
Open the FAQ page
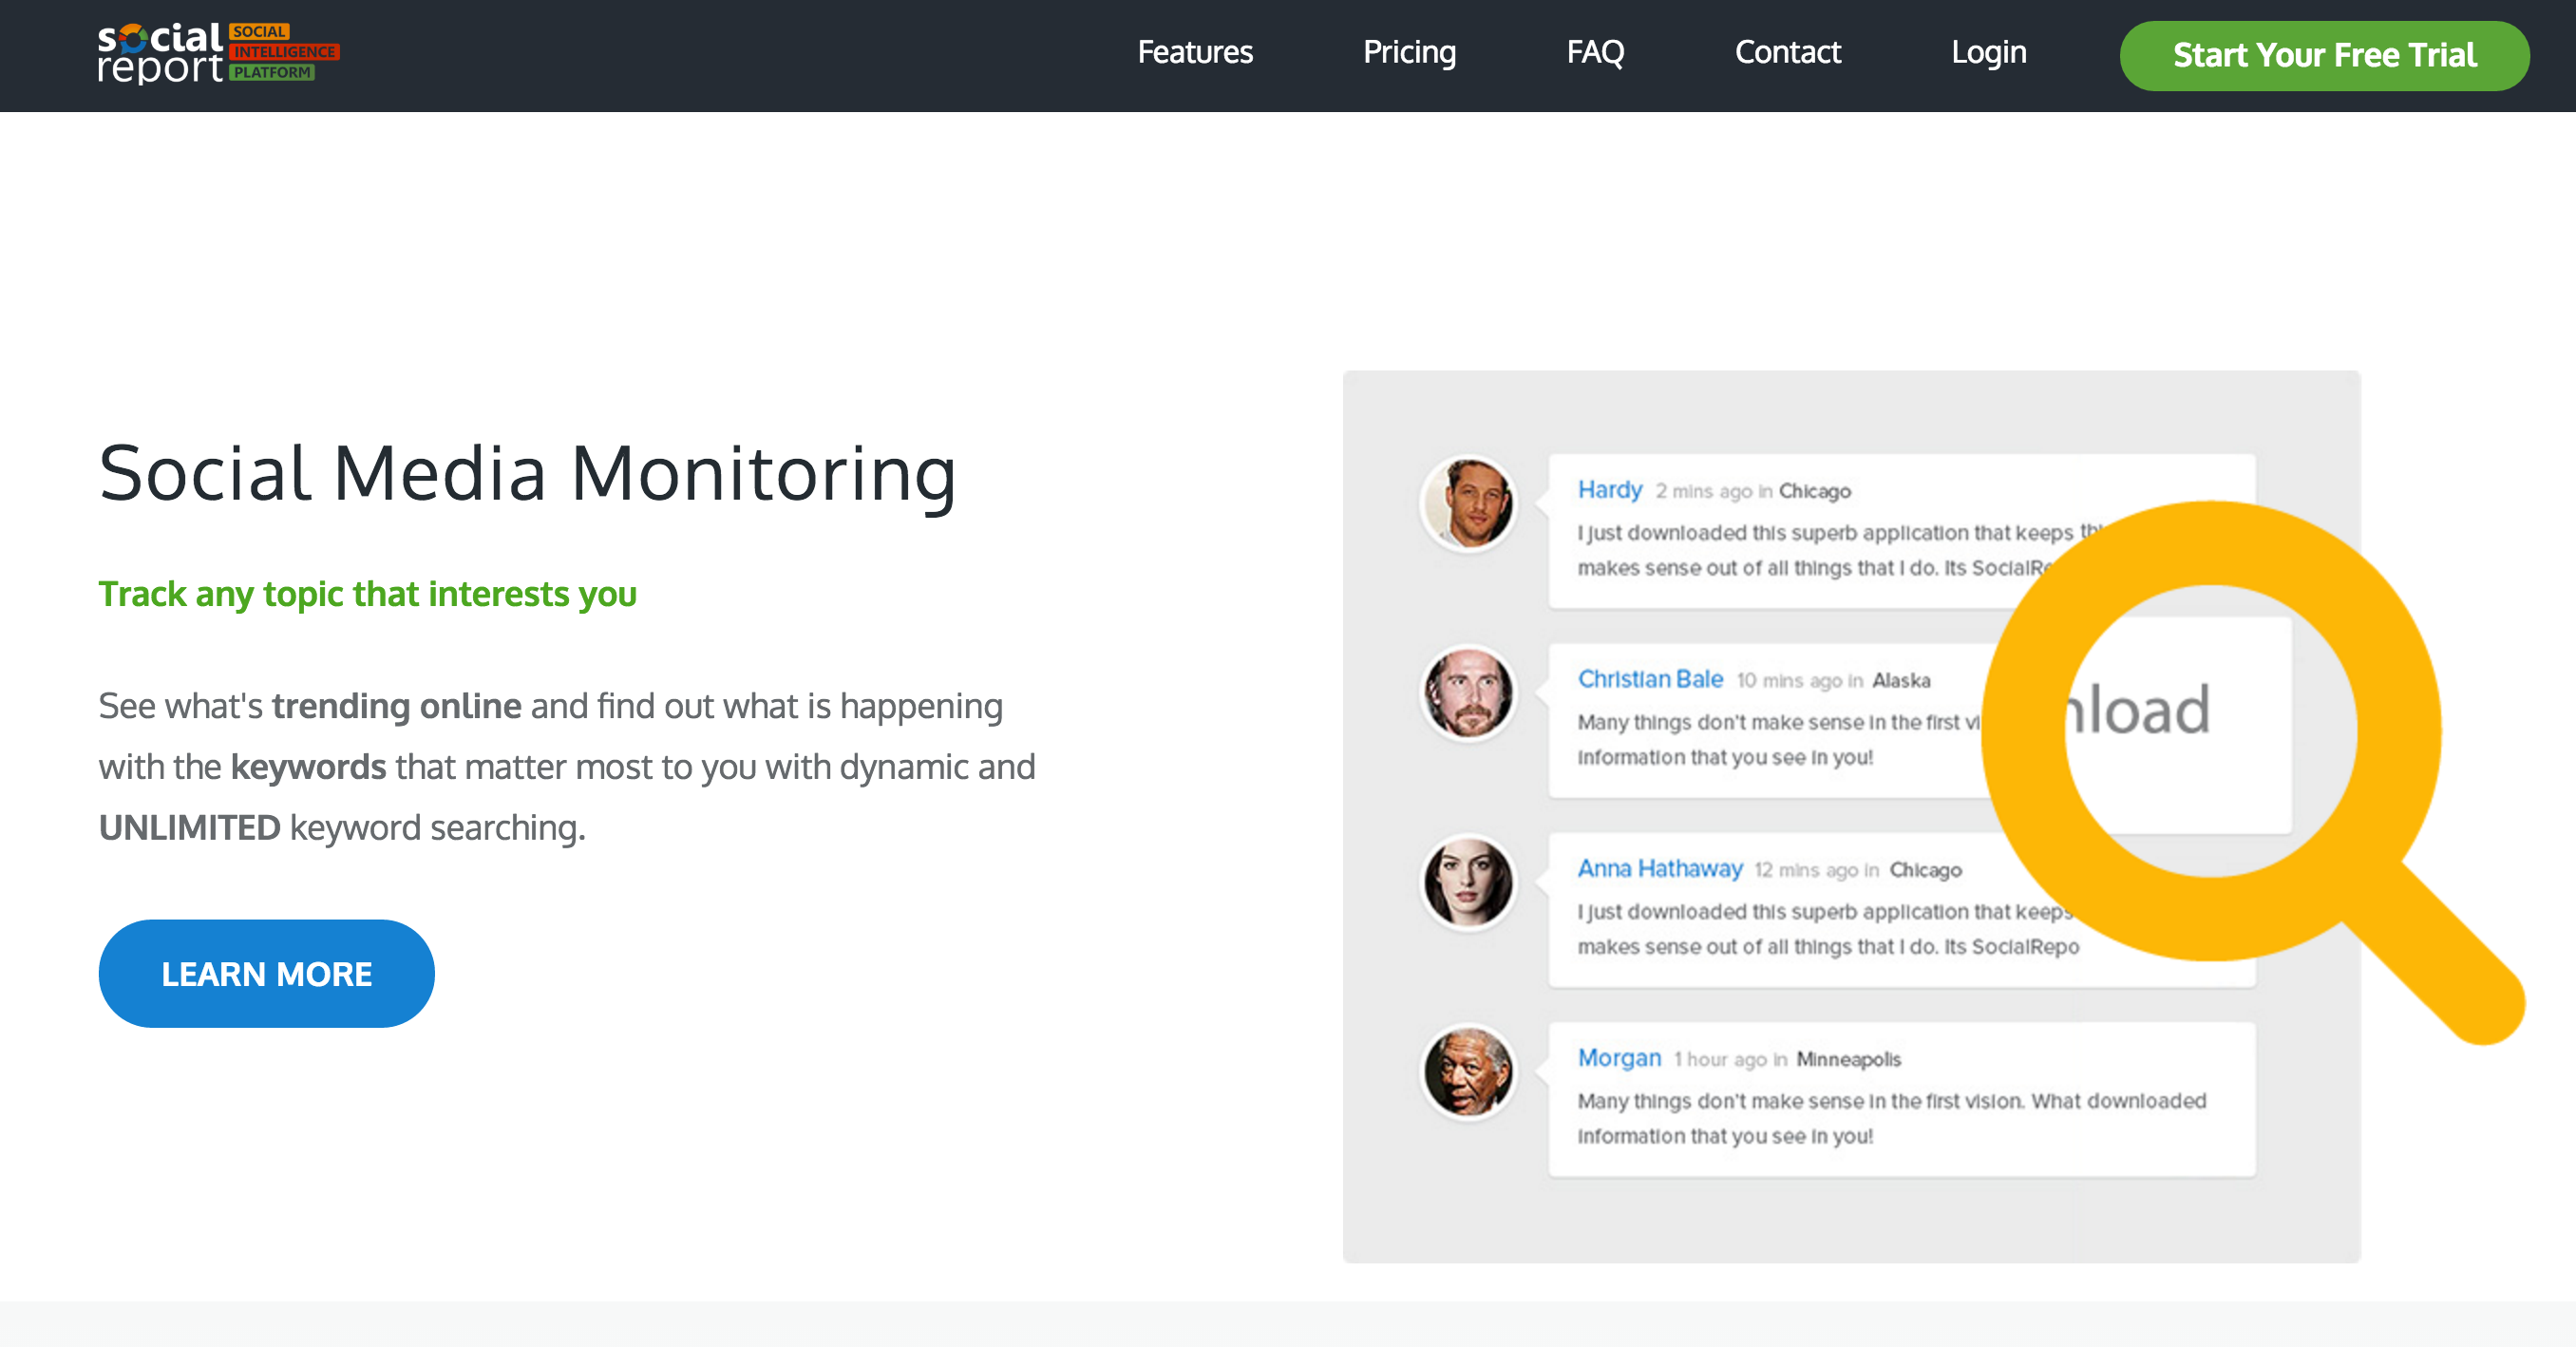(1595, 52)
